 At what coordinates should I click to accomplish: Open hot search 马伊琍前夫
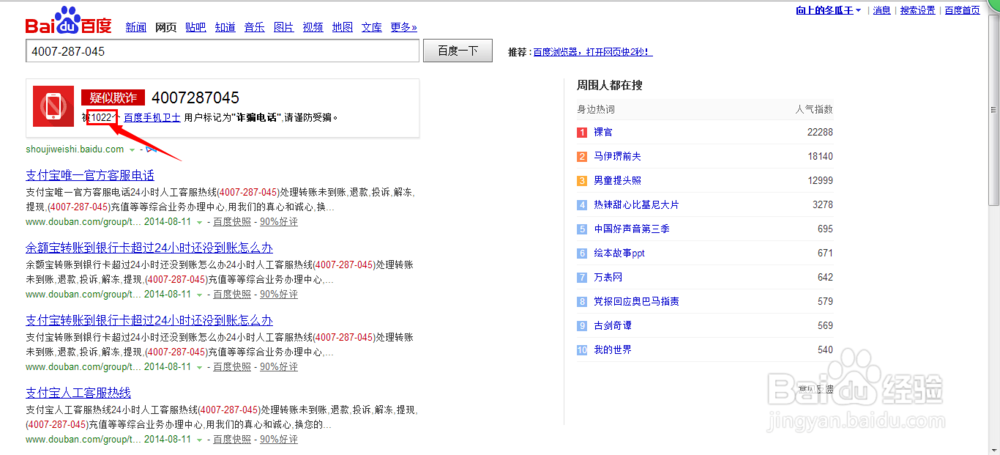tap(616, 156)
